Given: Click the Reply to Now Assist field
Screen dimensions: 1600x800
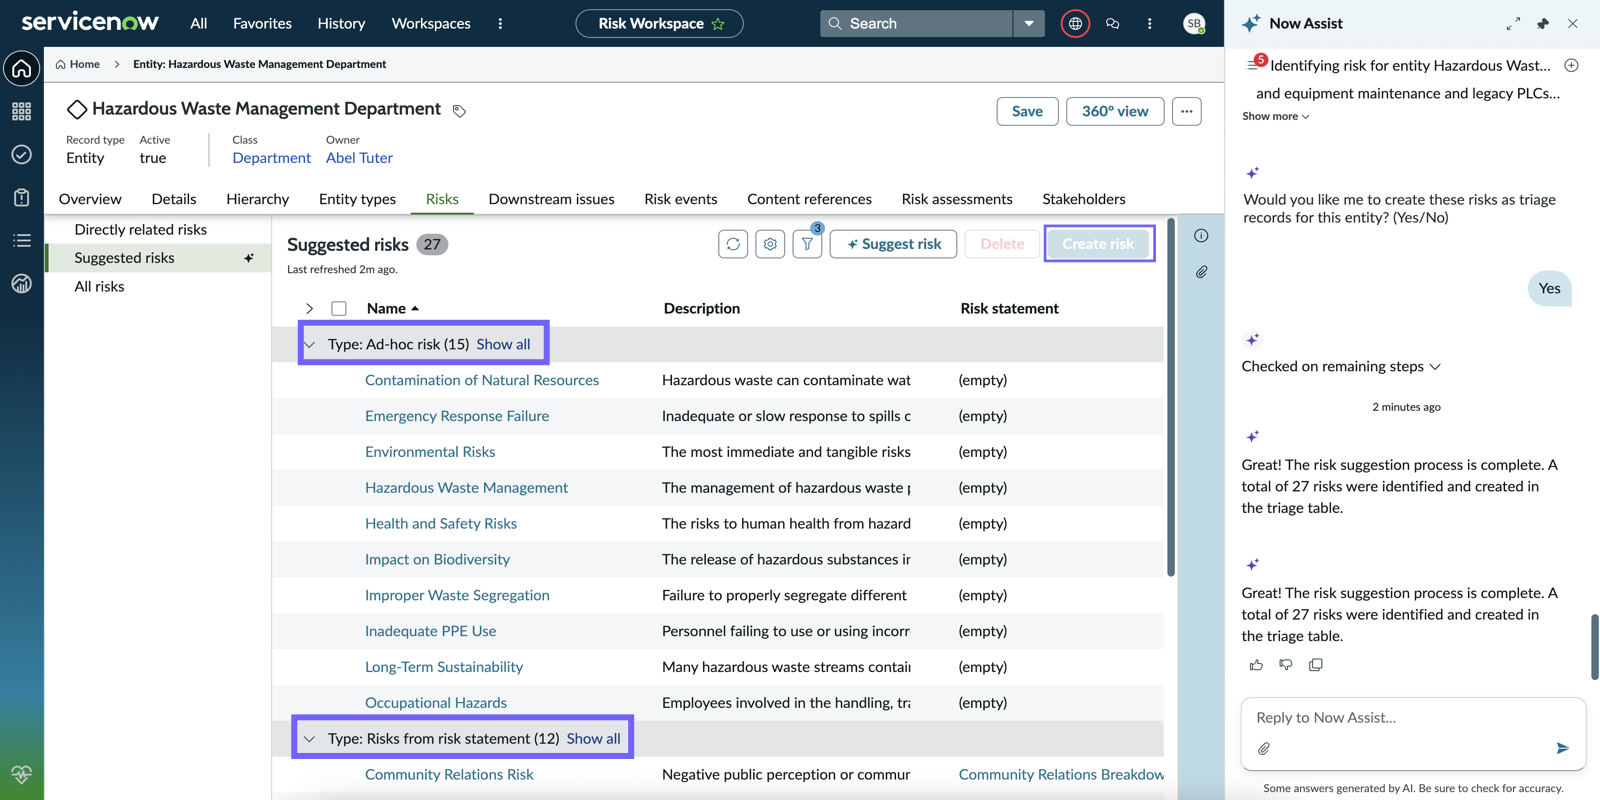Looking at the screenshot, I should pos(1412,717).
